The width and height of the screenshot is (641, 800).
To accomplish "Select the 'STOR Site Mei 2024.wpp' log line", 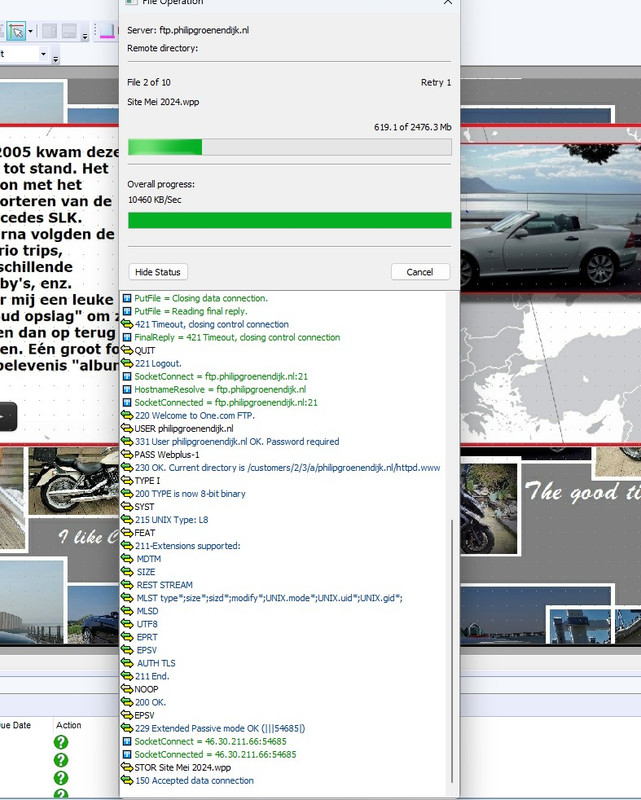I will pyautogui.click(x=182, y=767).
